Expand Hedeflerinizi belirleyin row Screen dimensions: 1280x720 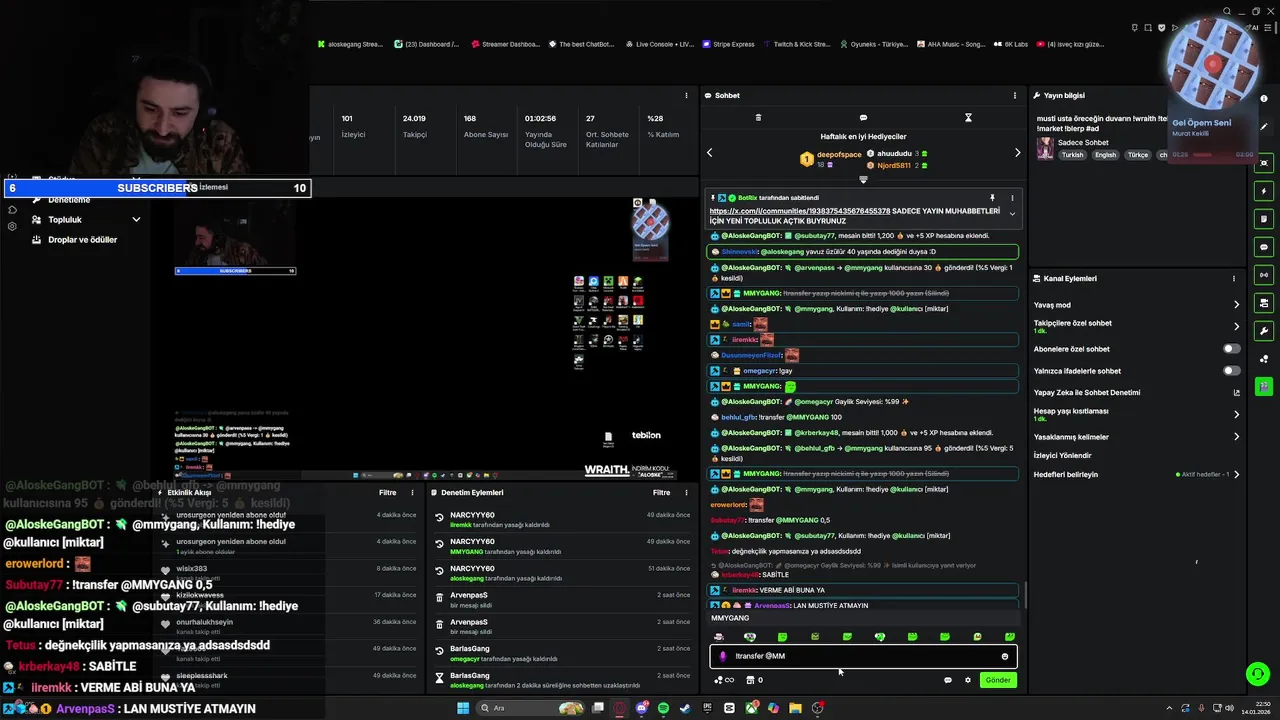tap(1136, 475)
